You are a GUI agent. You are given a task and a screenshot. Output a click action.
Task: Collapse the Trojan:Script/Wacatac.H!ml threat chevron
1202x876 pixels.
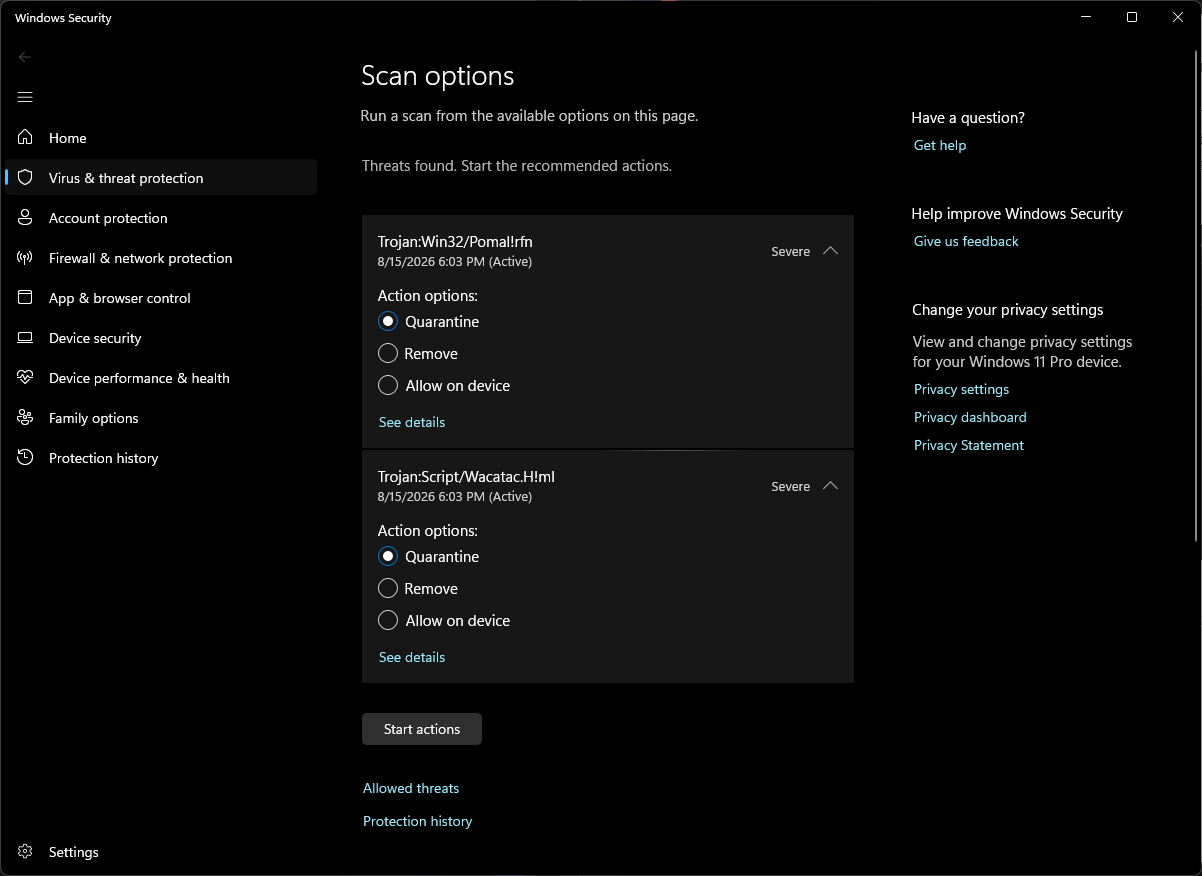(x=830, y=486)
